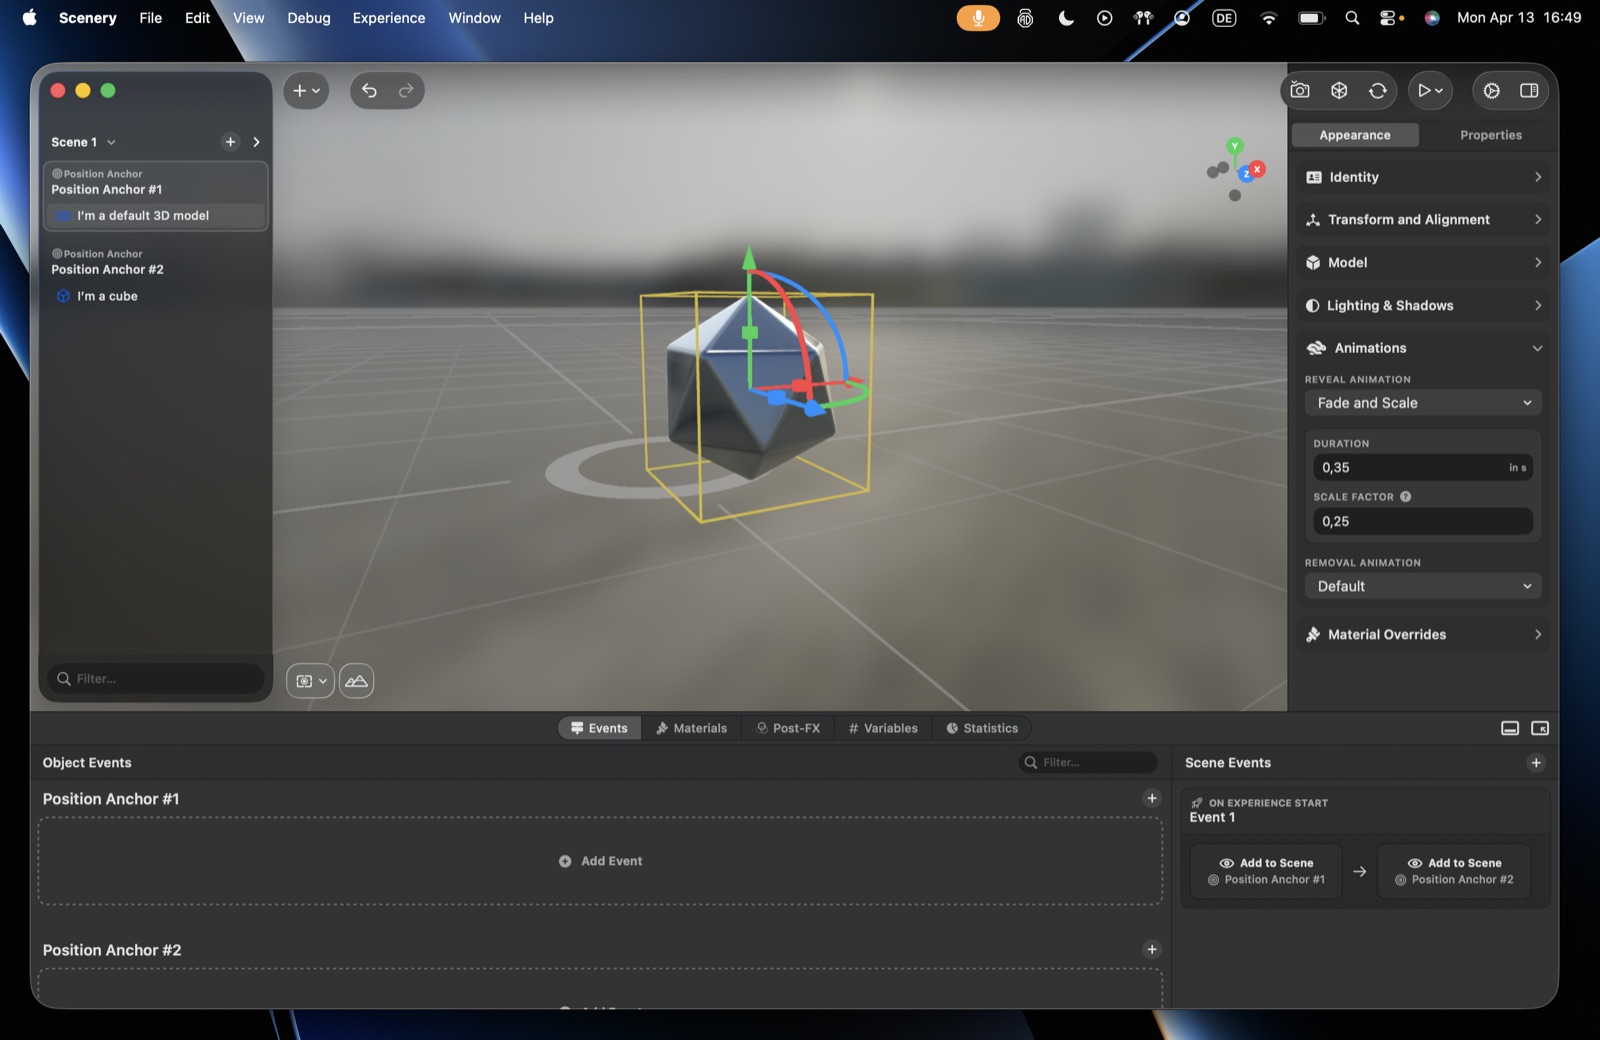Open Spotlight search in the menu bar

pyautogui.click(x=1352, y=18)
